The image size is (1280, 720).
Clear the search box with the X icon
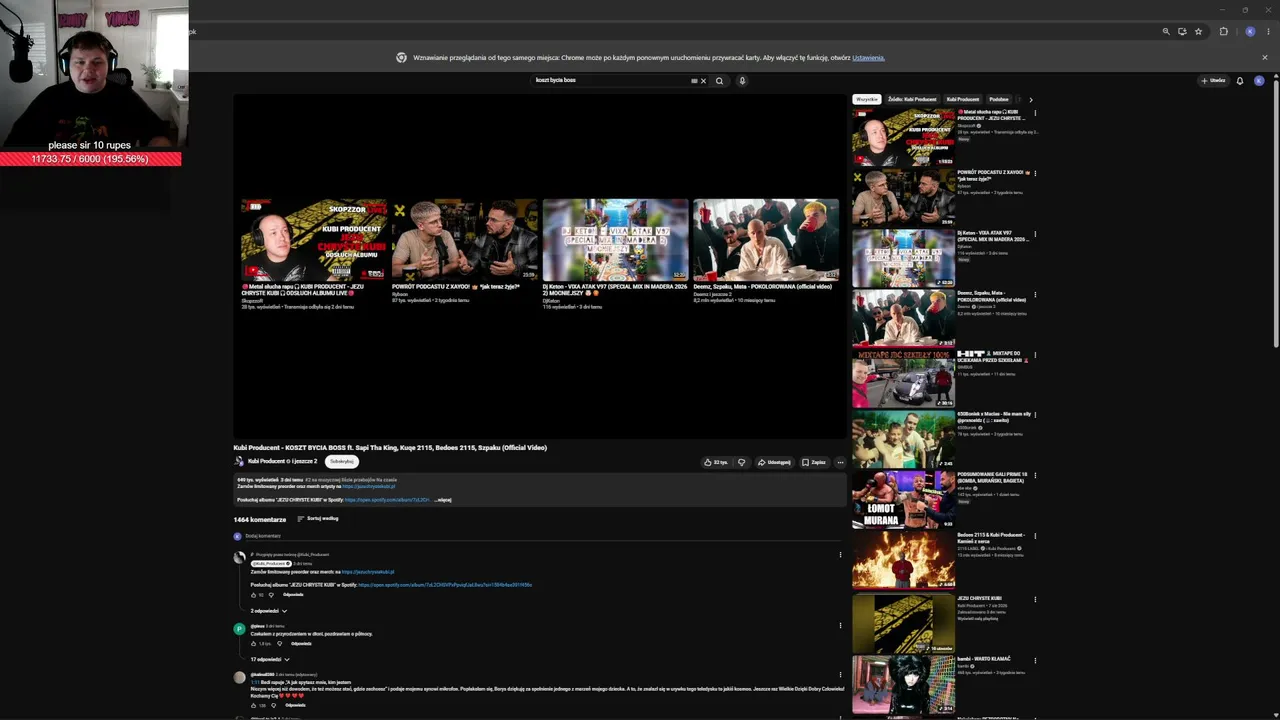(703, 81)
